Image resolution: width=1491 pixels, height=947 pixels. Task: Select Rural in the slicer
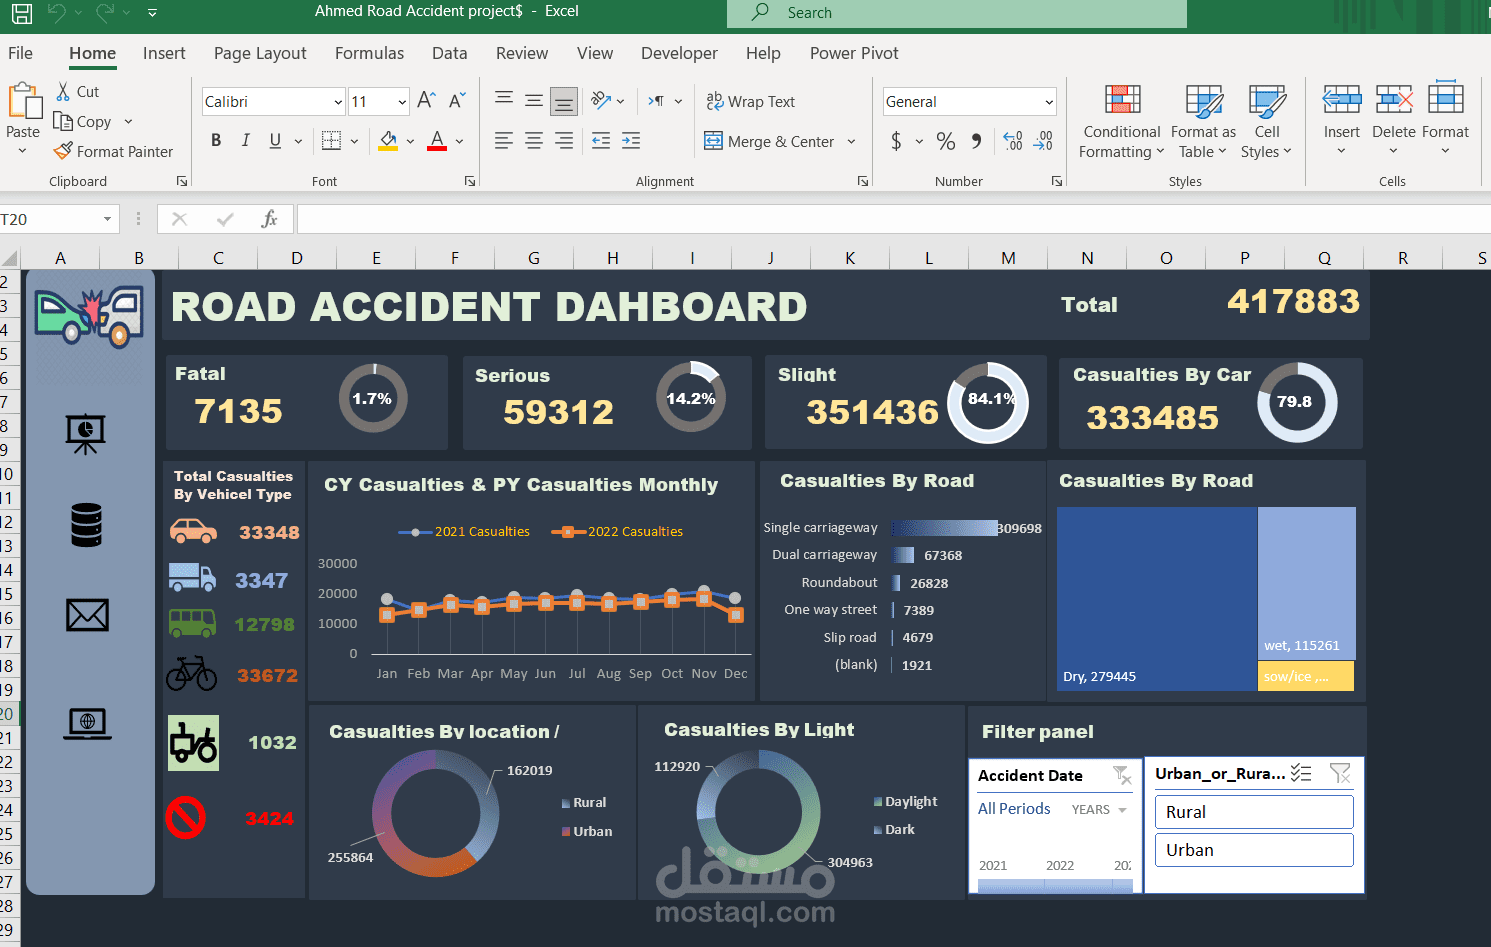tap(1254, 812)
